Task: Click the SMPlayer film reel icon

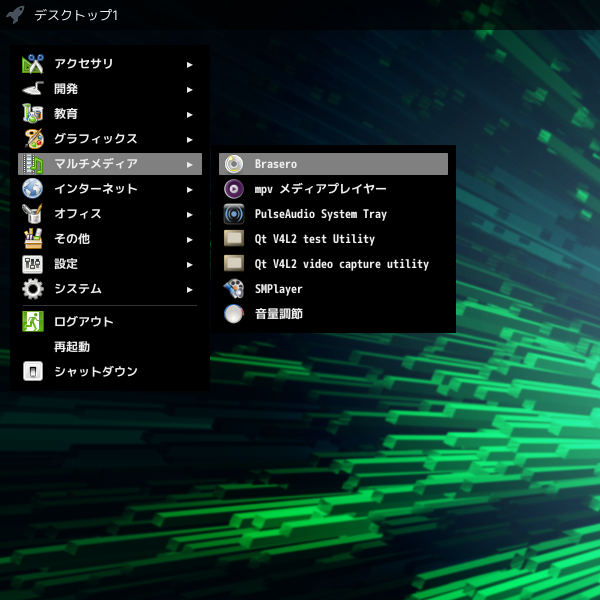Action: point(234,289)
